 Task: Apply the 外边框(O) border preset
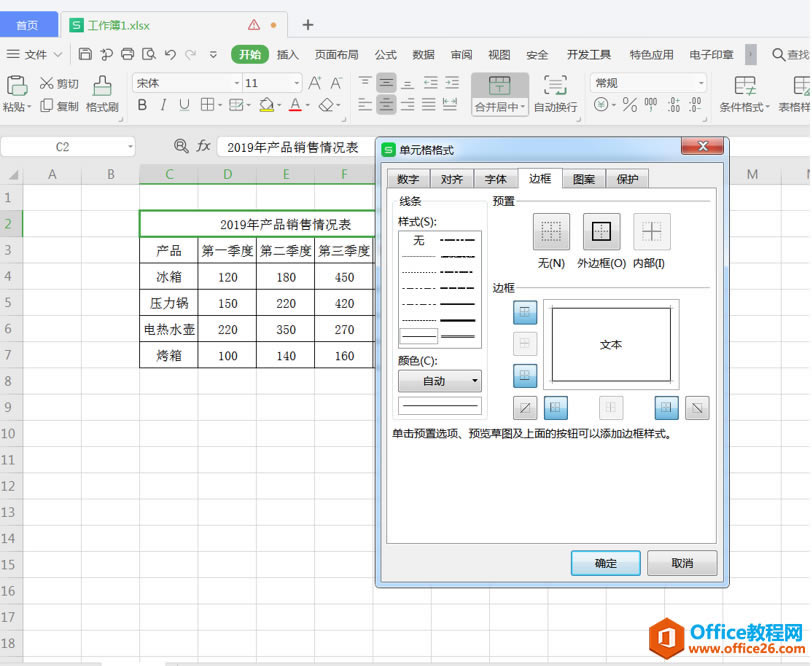(601, 231)
